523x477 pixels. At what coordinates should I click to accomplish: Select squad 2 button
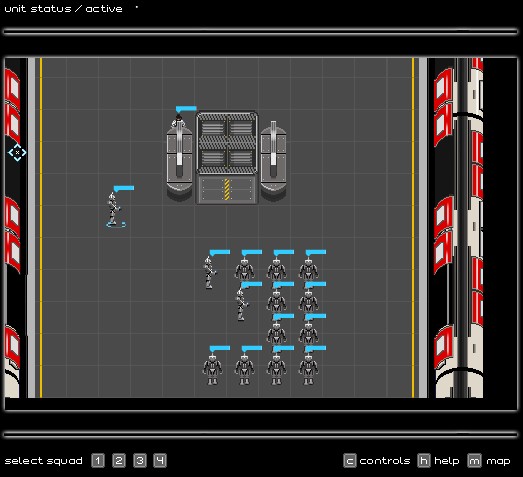(119, 461)
